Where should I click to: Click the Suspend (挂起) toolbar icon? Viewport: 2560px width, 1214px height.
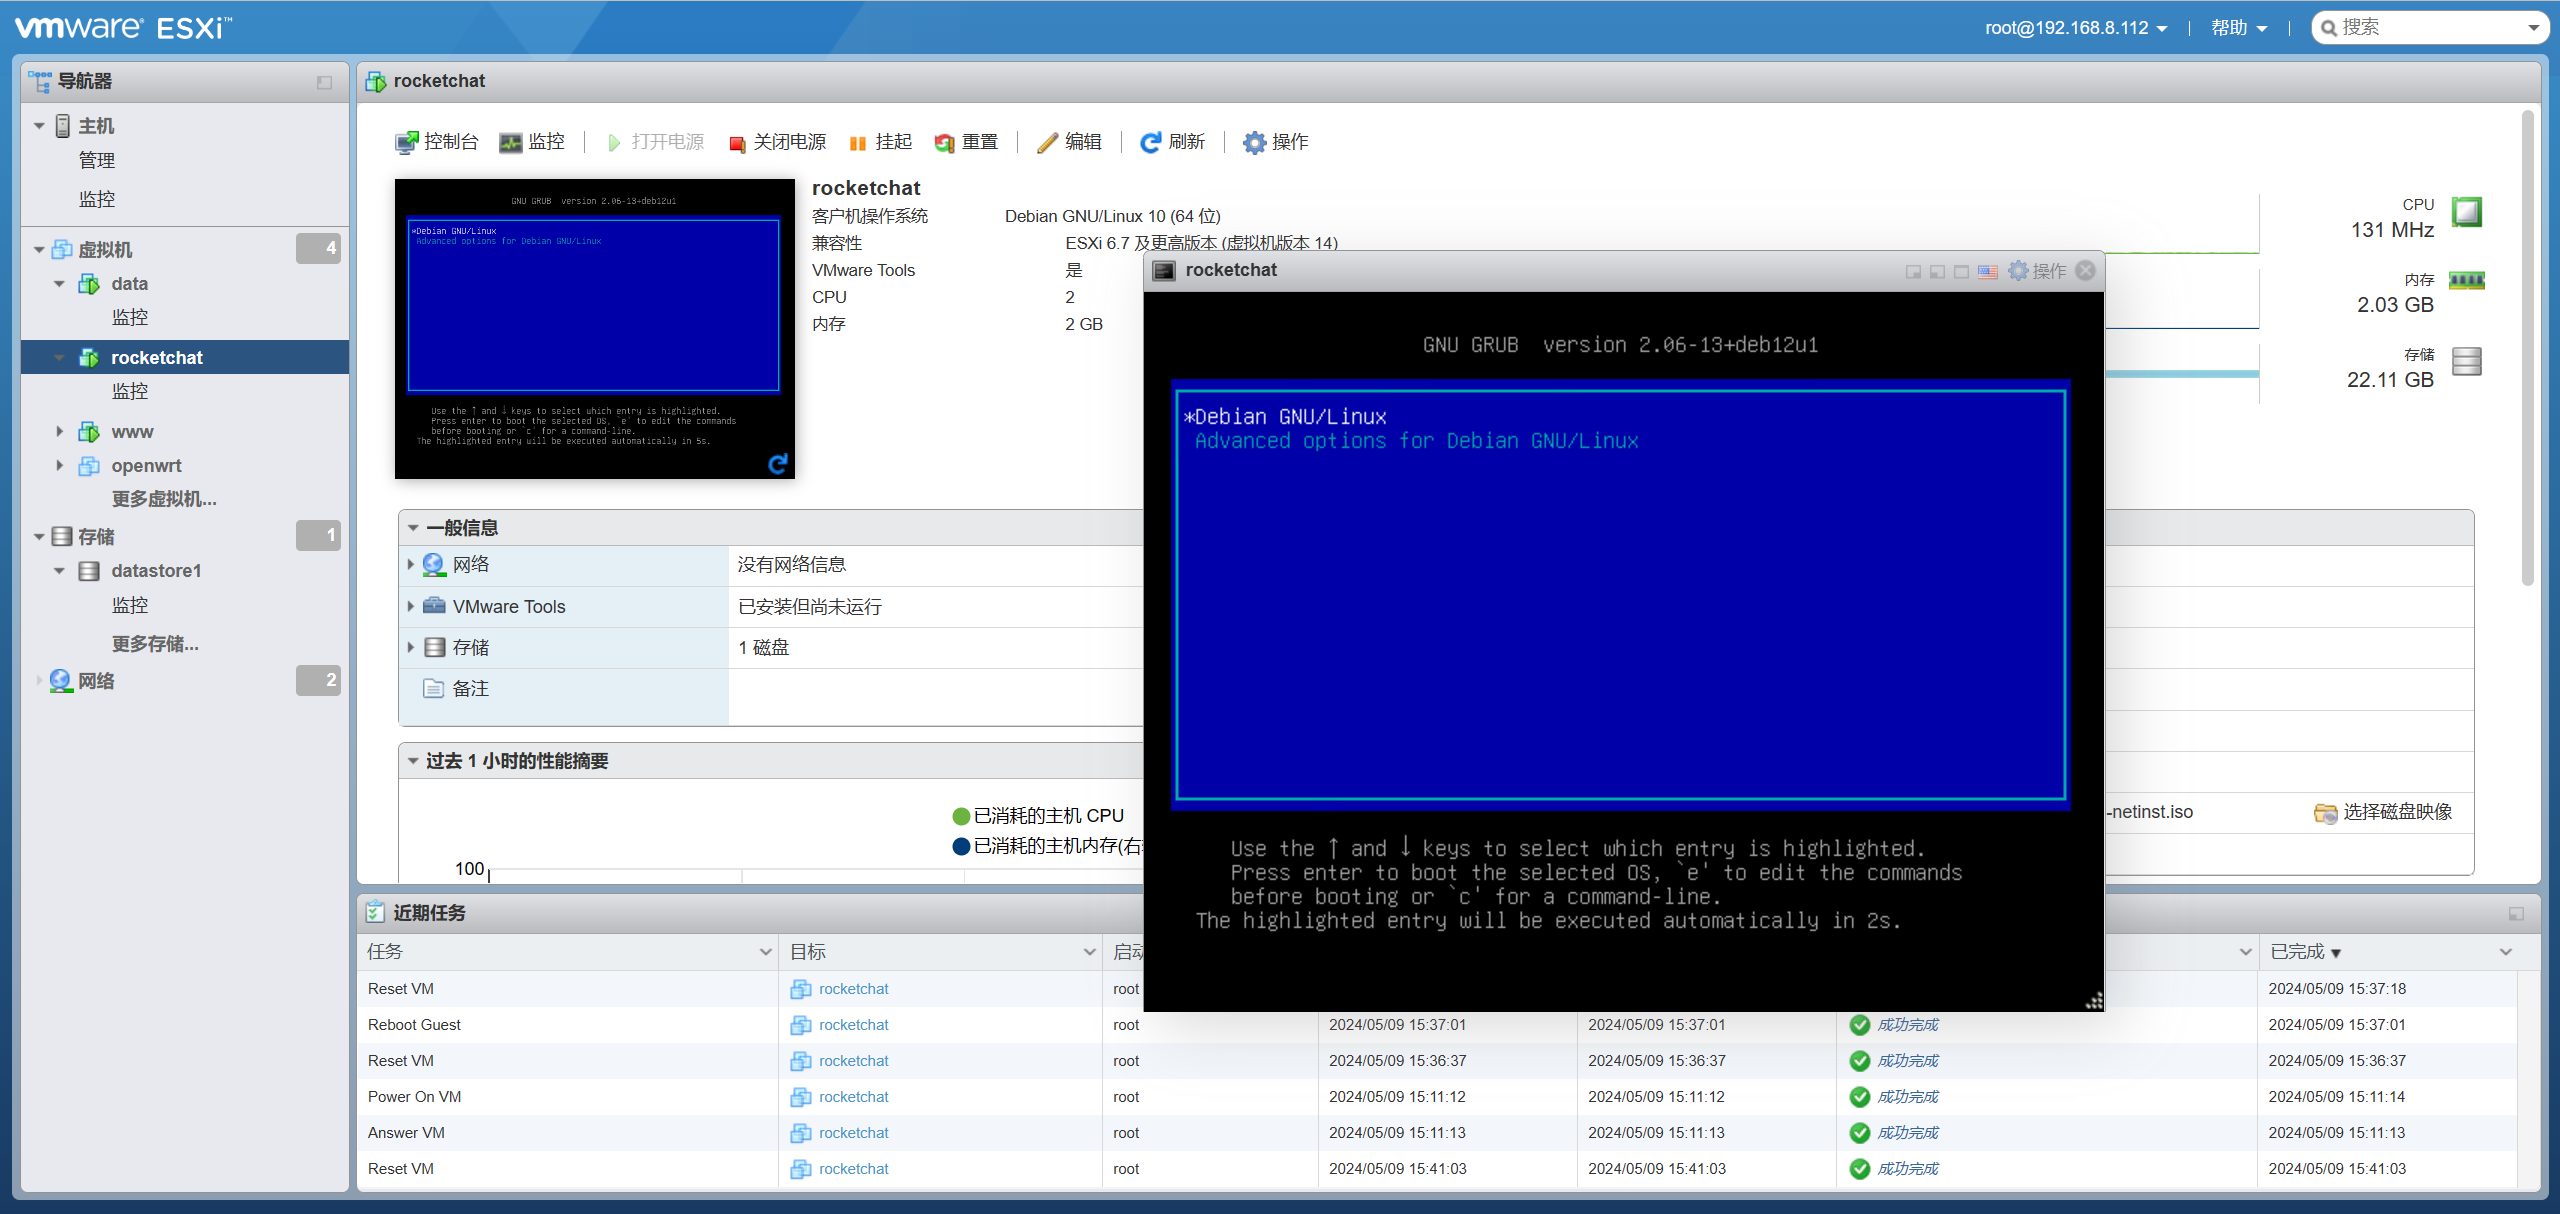(x=857, y=143)
